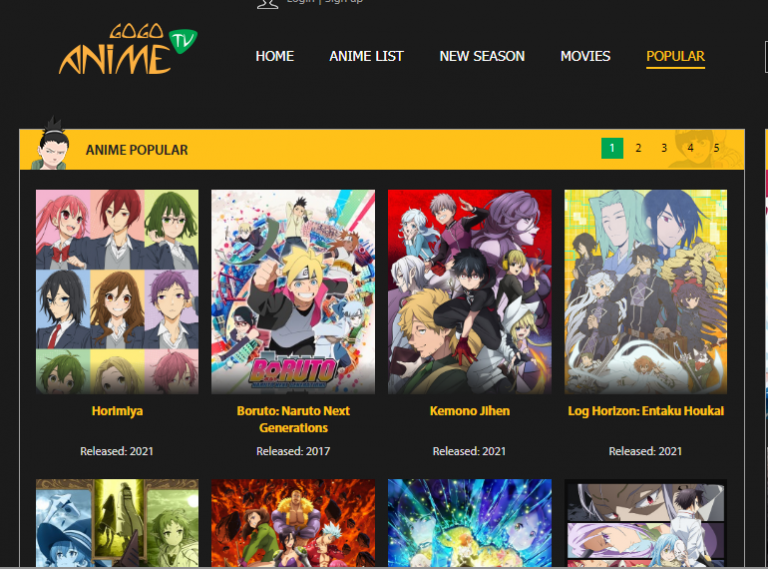Click the Shikamaru character icon beside ANIME POPULAR
Viewport: 768px width, 569px height.
(51, 144)
